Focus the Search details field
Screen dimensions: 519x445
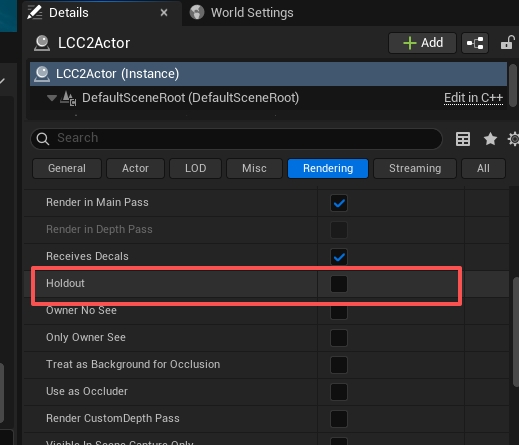236,138
